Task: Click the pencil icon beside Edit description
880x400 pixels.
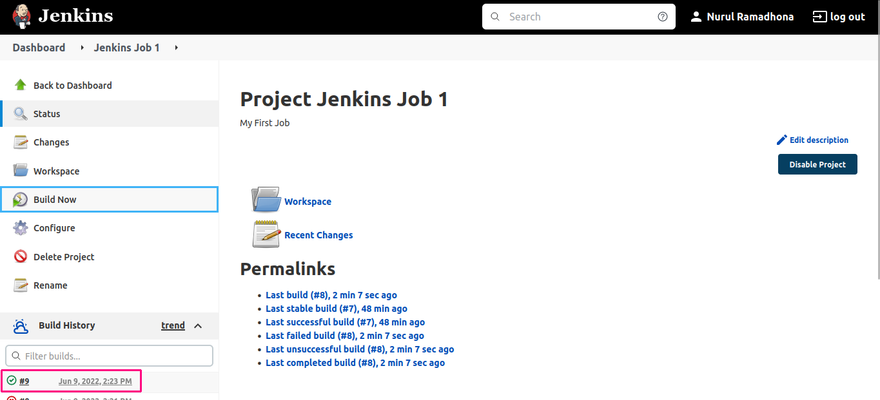Action: tap(782, 140)
